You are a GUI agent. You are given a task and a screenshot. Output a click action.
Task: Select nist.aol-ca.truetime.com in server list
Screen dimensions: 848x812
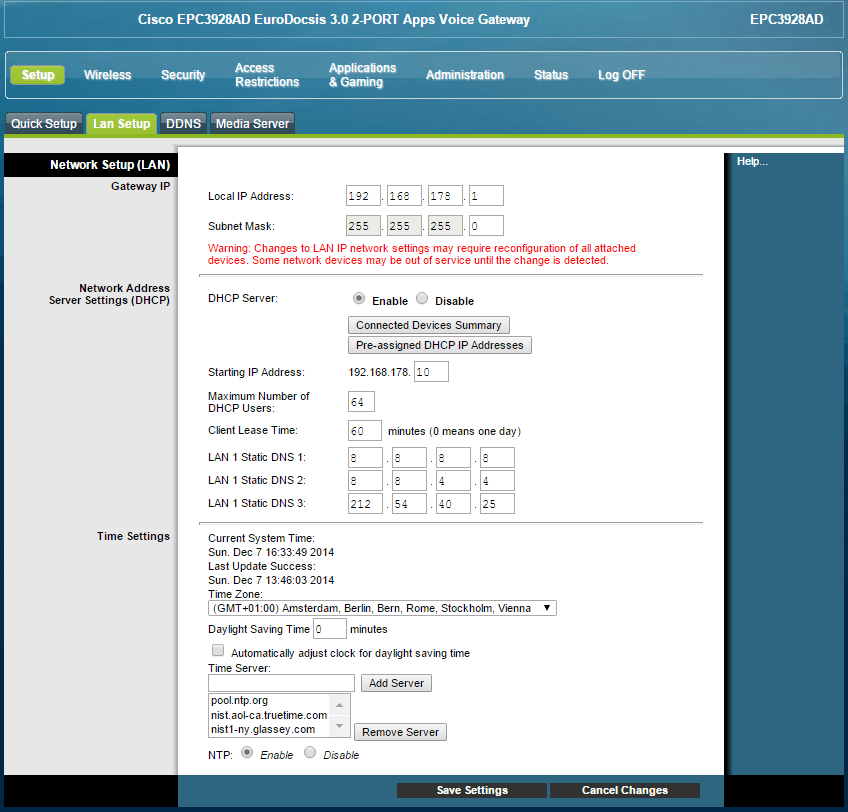click(x=269, y=715)
